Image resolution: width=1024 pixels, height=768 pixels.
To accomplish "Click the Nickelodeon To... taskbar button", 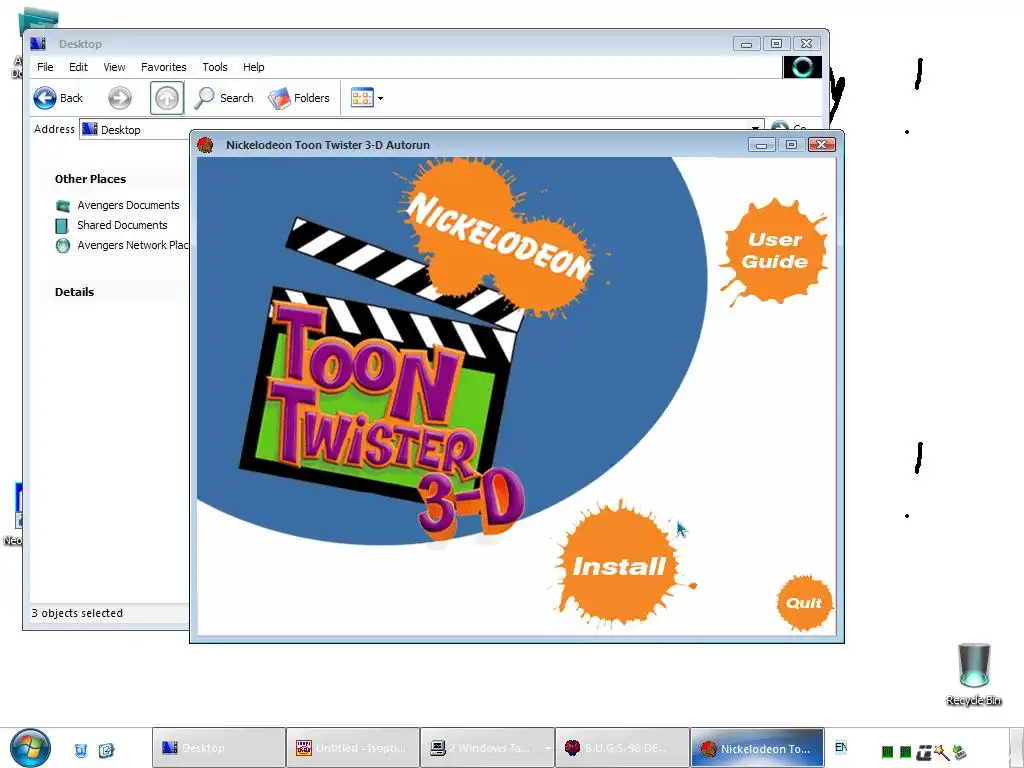I will pos(757,748).
